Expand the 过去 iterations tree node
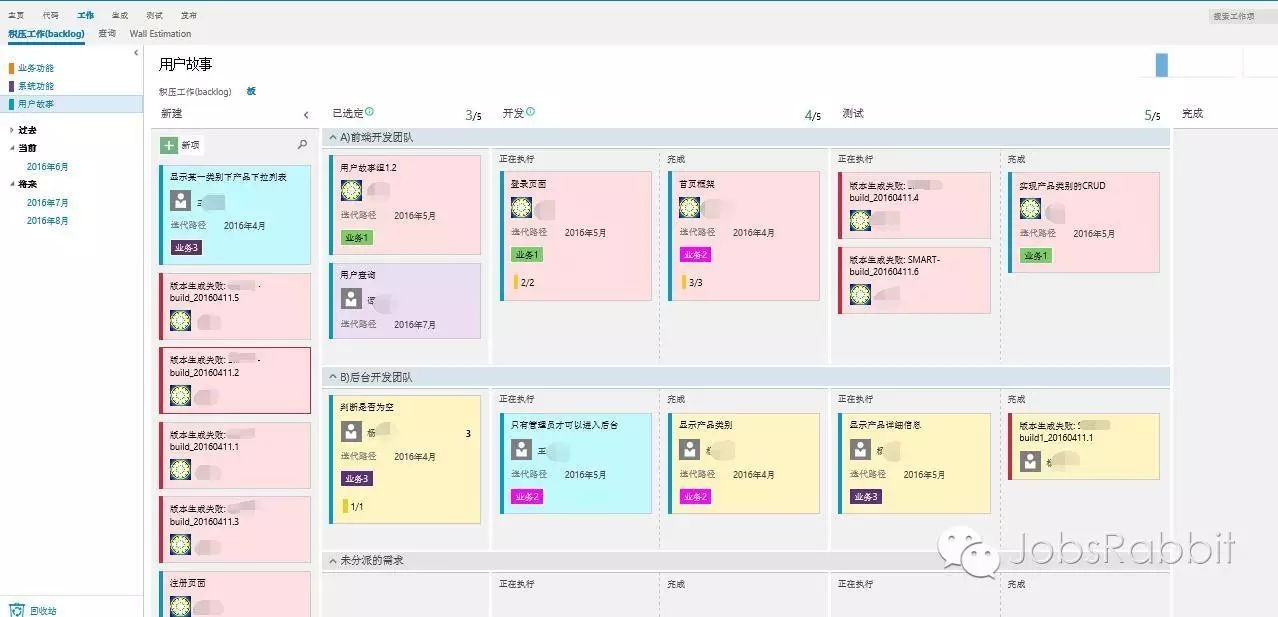 11,130
